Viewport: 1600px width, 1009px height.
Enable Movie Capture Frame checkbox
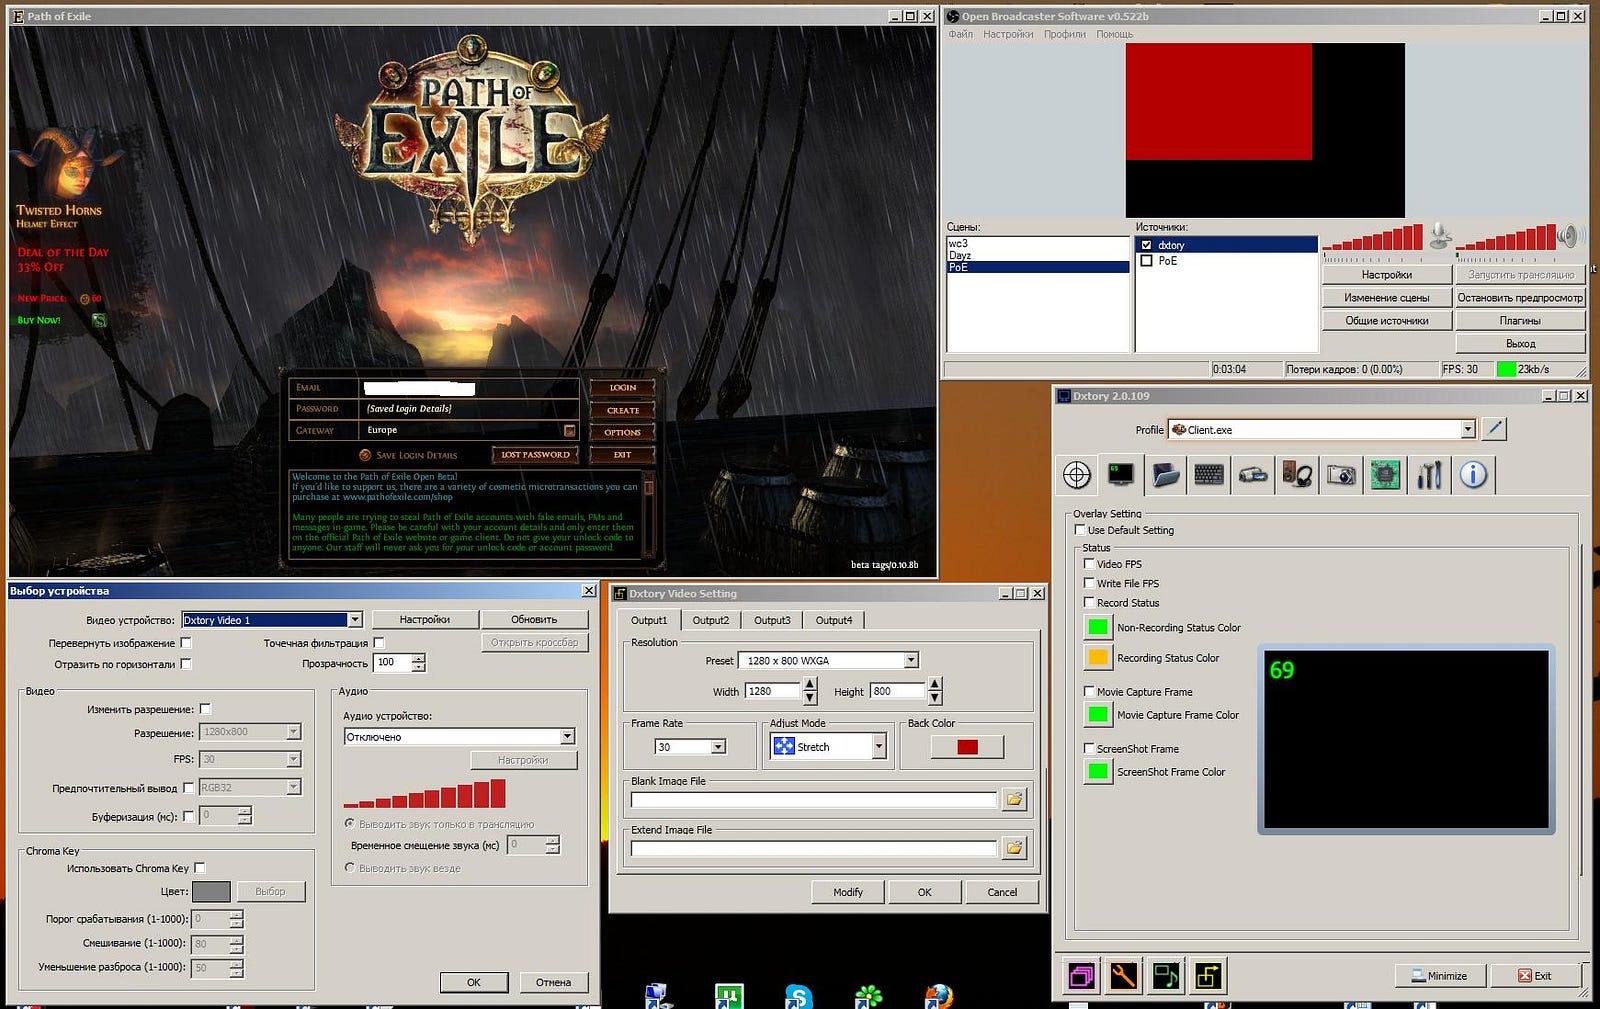tap(1089, 691)
